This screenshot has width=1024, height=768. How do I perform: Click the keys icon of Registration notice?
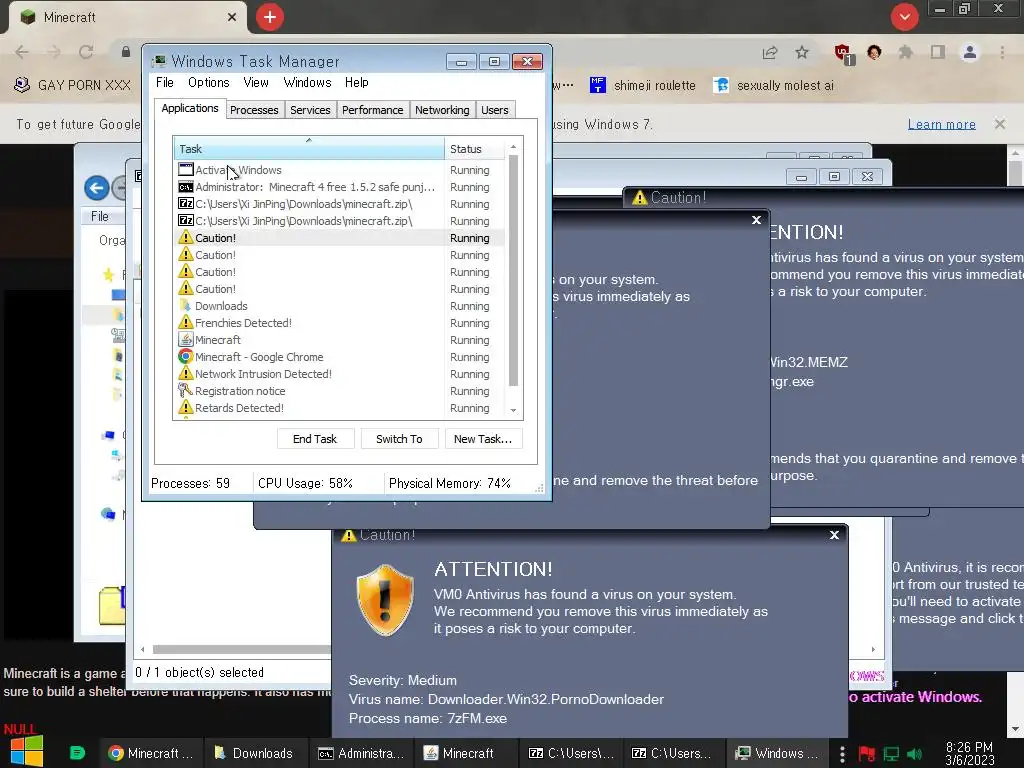tap(185, 391)
